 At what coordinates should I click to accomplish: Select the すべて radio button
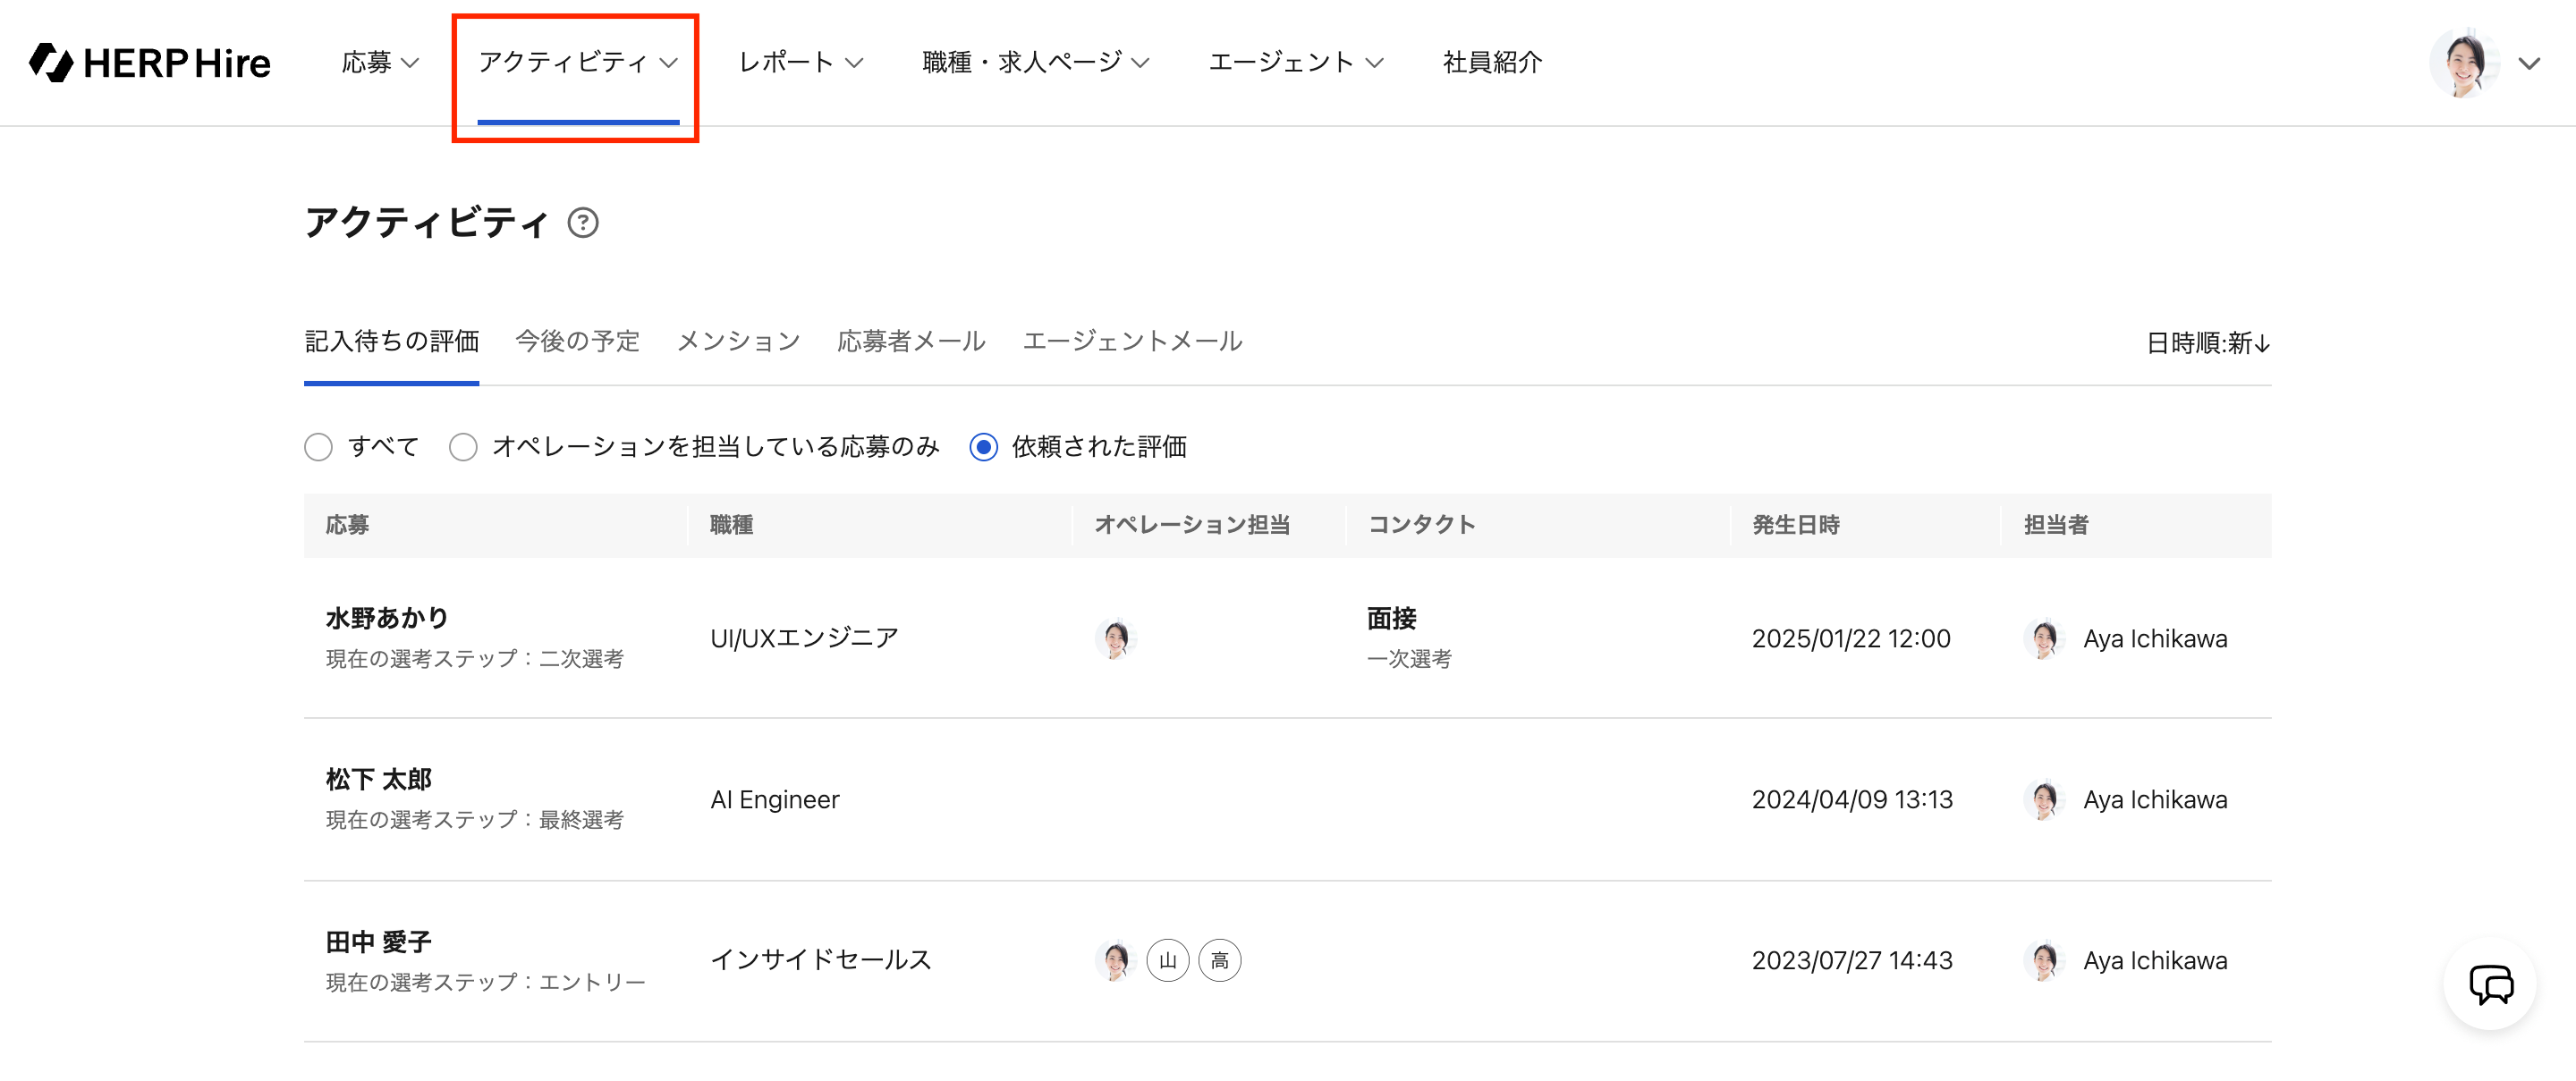click(318, 446)
